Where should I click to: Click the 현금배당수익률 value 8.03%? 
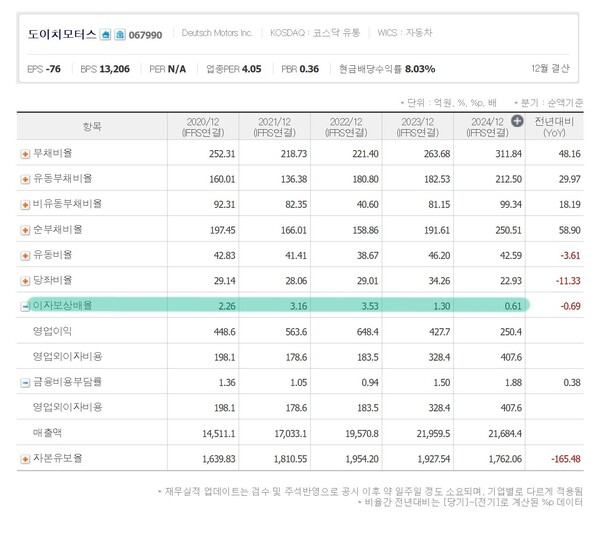pos(420,69)
